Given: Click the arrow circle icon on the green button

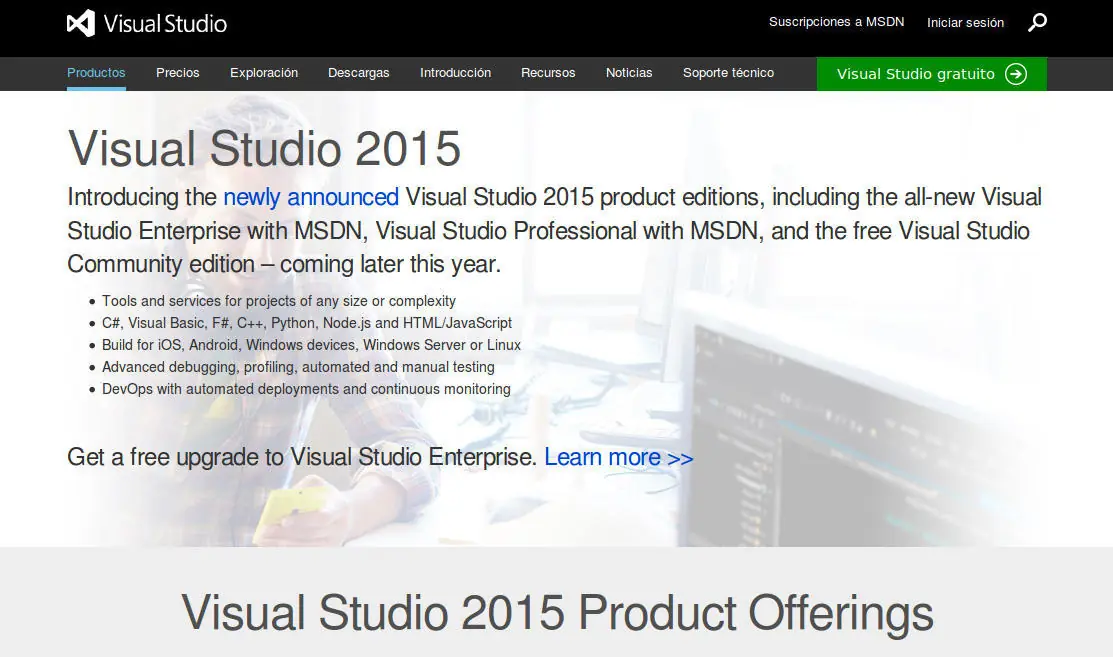Looking at the screenshot, I should (x=1016, y=74).
